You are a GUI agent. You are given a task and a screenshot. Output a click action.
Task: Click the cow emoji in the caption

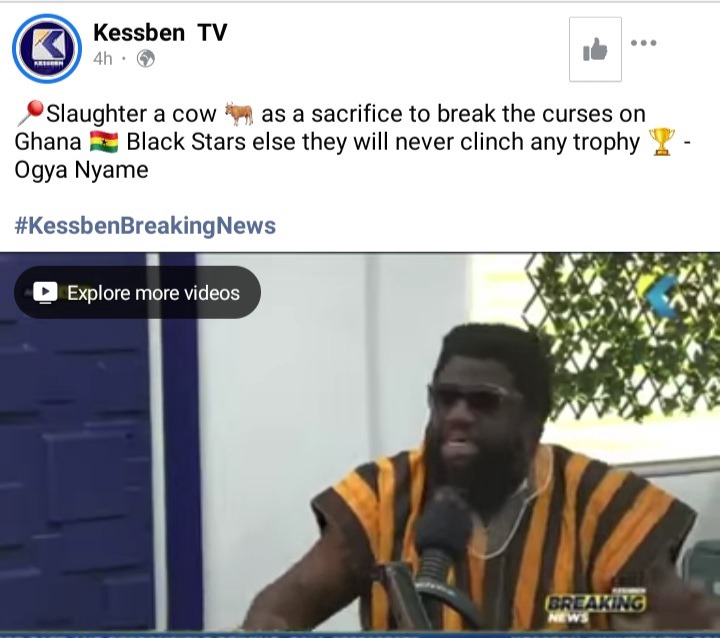(239, 114)
